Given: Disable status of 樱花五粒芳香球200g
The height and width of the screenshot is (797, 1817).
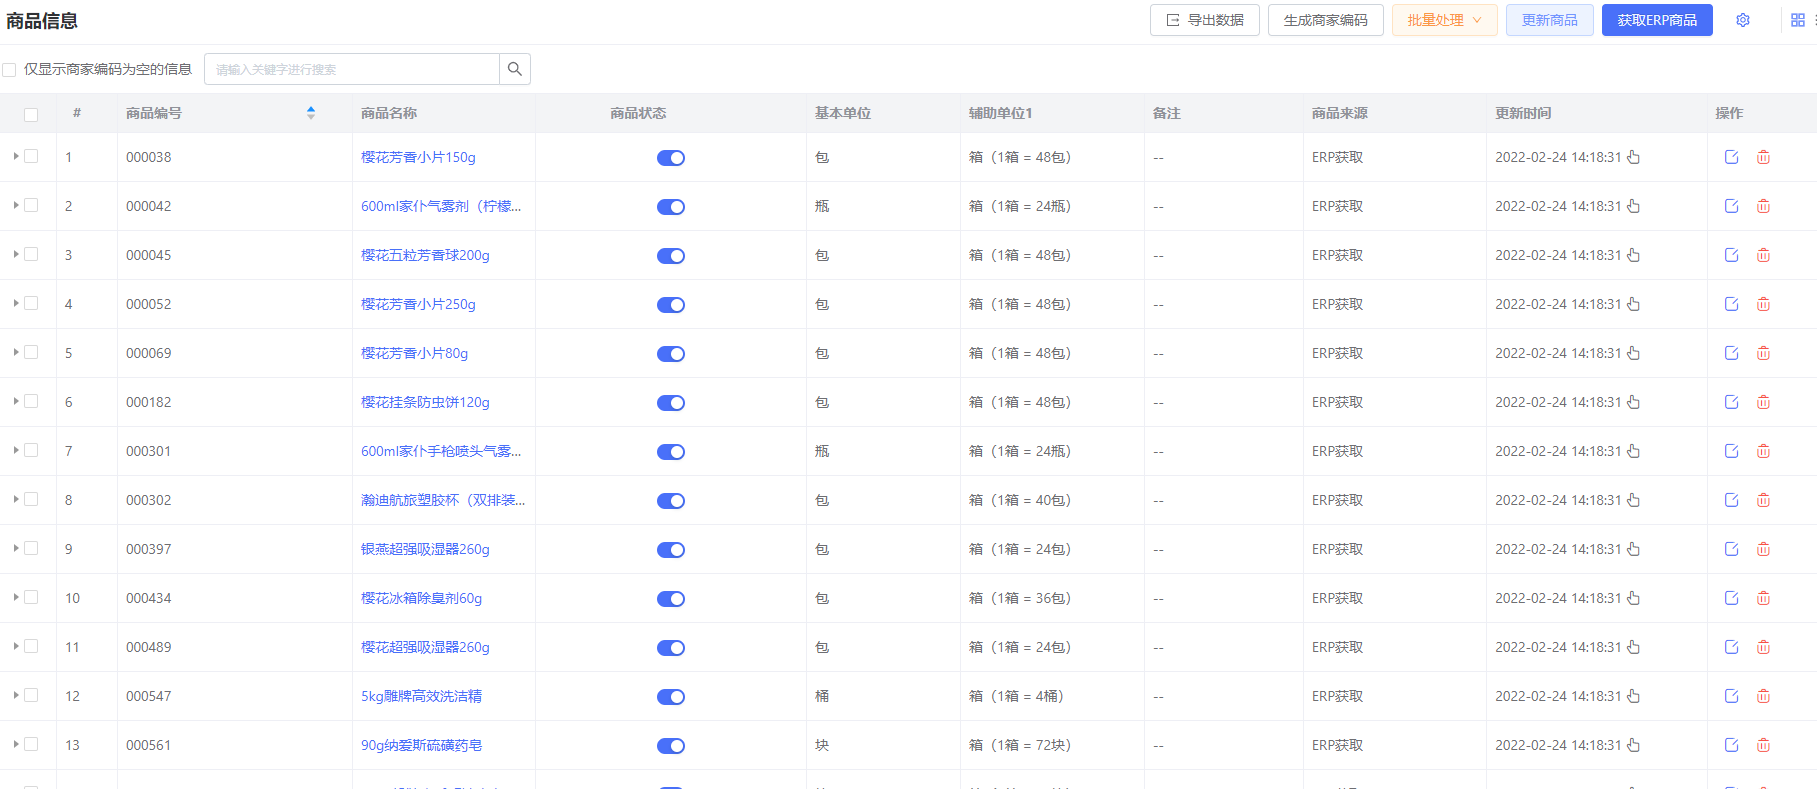Looking at the screenshot, I should pyautogui.click(x=671, y=256).
